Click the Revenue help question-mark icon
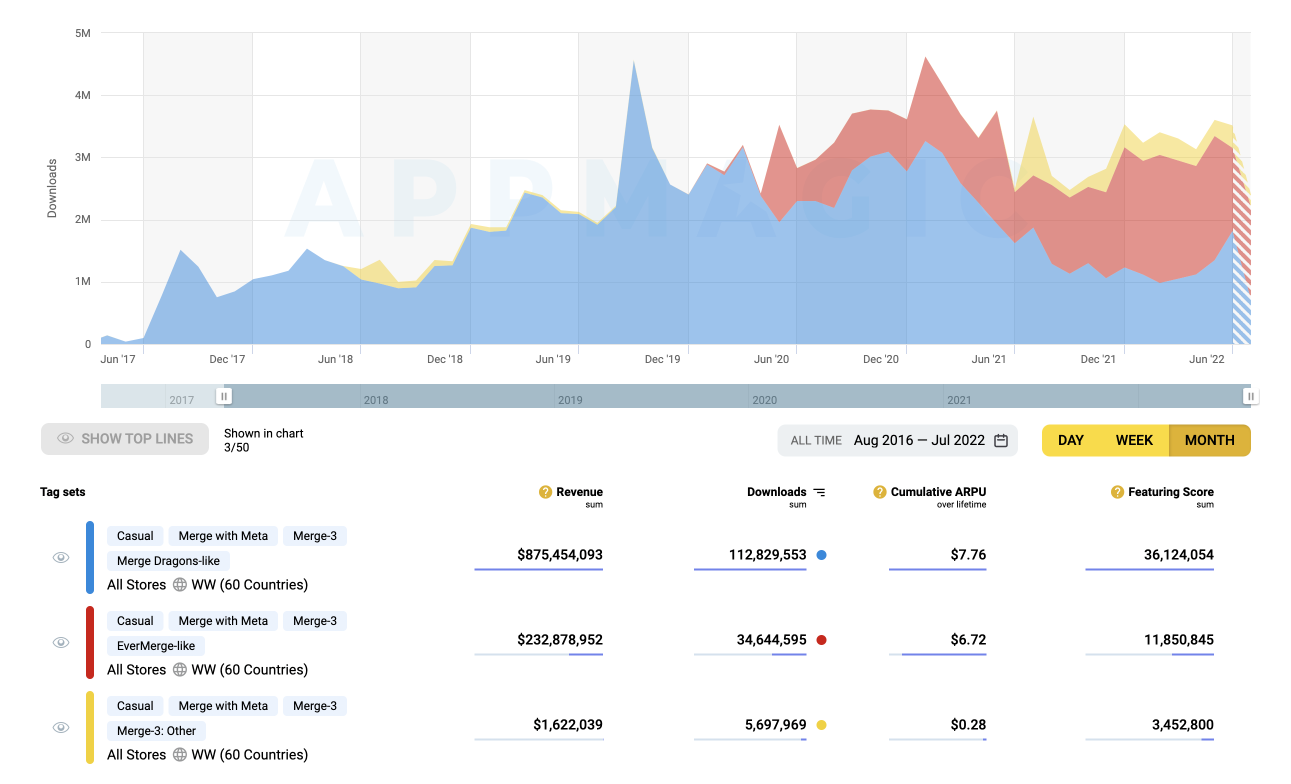 (x=545, y=492)
